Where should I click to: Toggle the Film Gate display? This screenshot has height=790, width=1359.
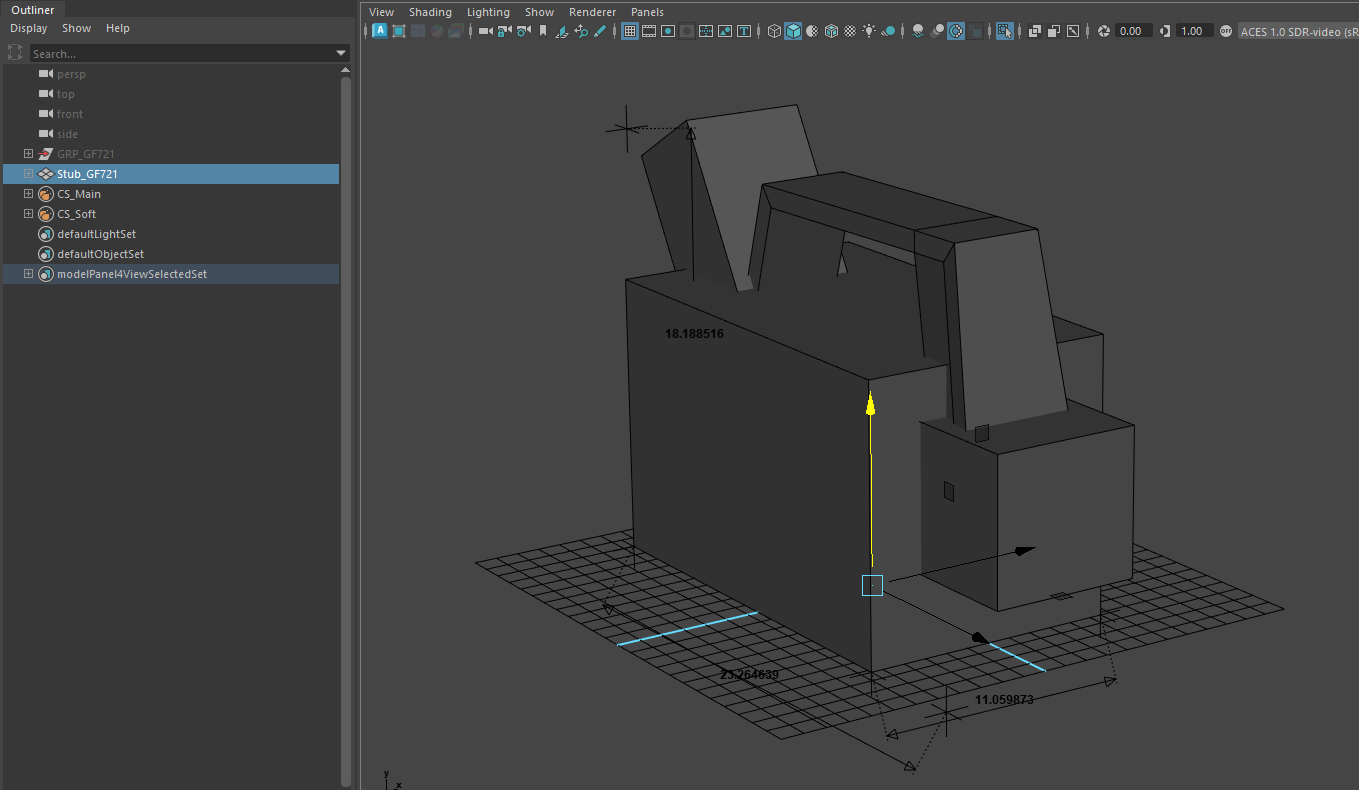coord(649,31)
